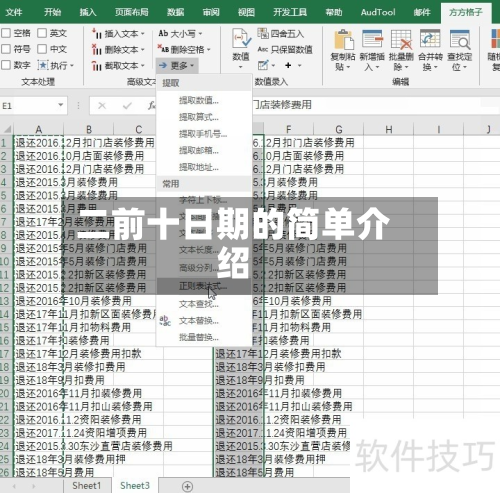Select 提取数值 menu item
Image resolution: width=500 pixels, height=493 pixels.
(x=203, y=100)
